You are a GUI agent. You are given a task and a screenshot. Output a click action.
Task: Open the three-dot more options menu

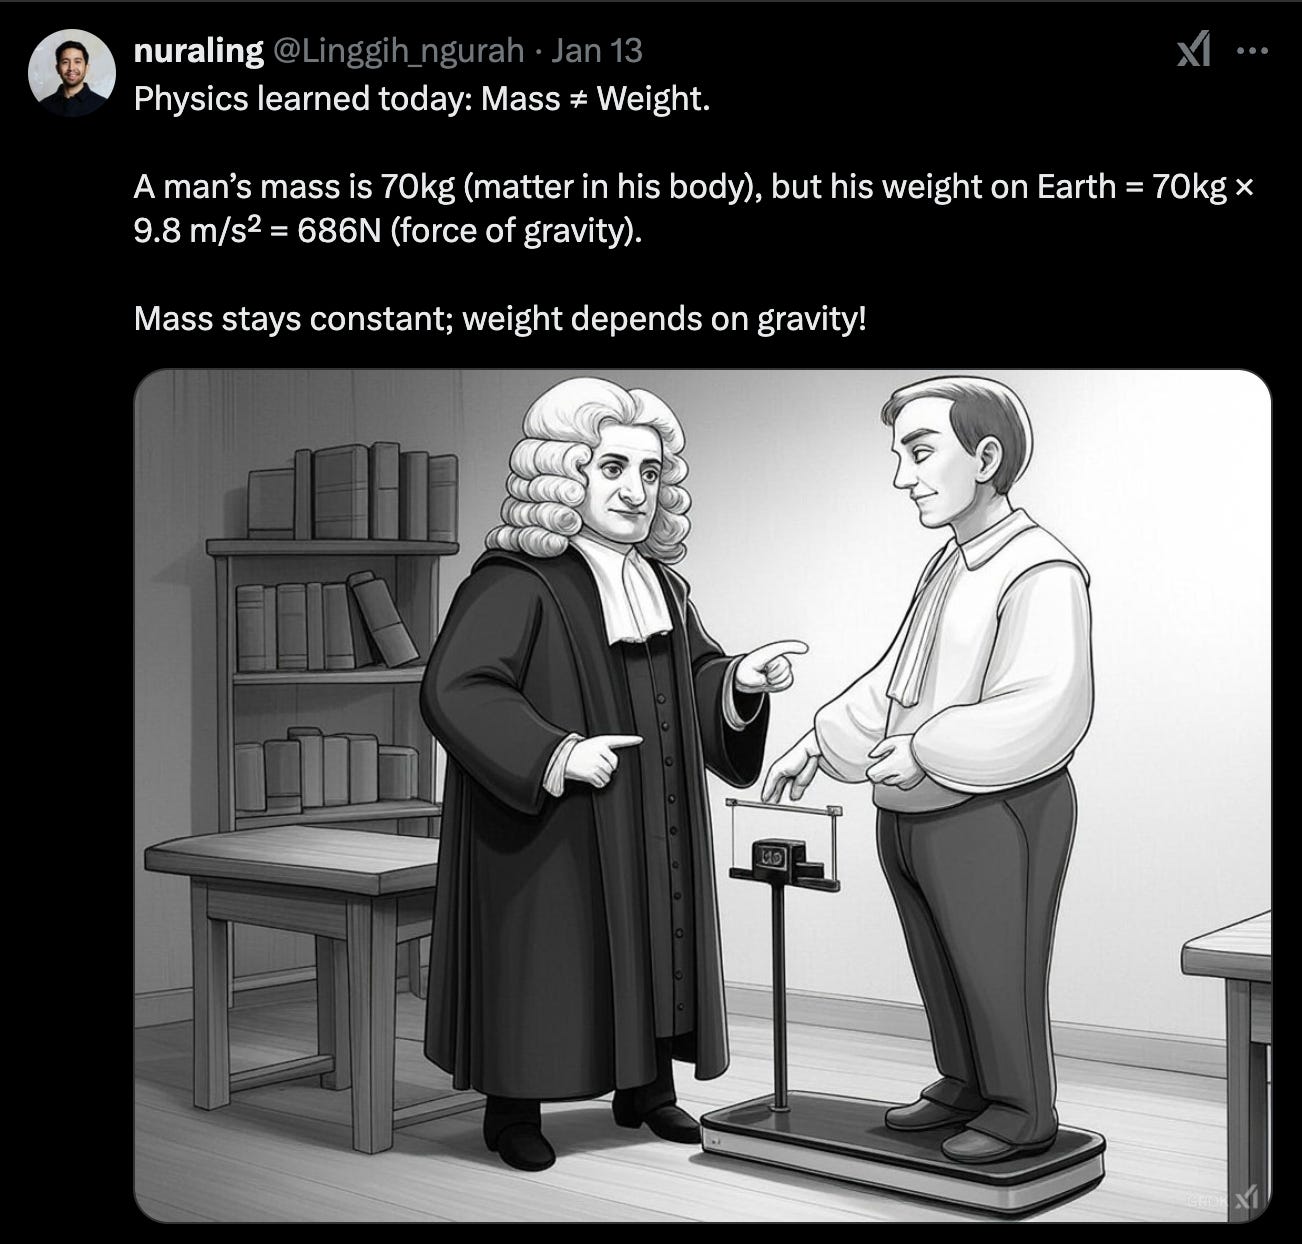point(1252,50)
